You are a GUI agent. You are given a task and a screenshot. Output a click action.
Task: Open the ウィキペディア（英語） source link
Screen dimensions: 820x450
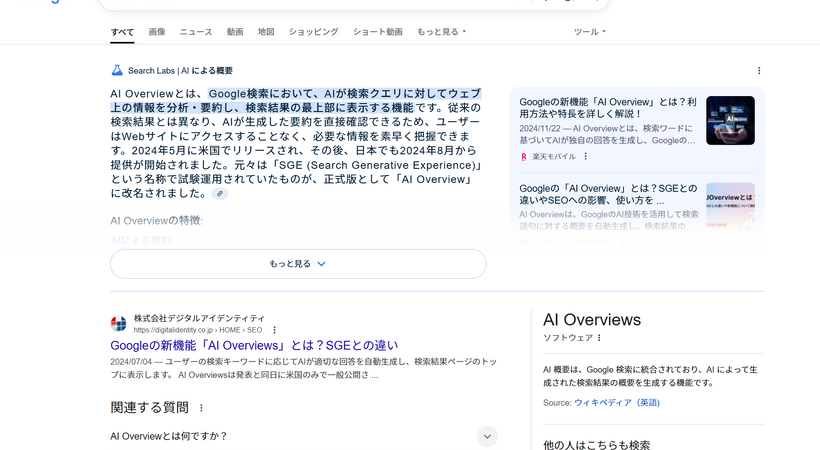coord(617,403)
